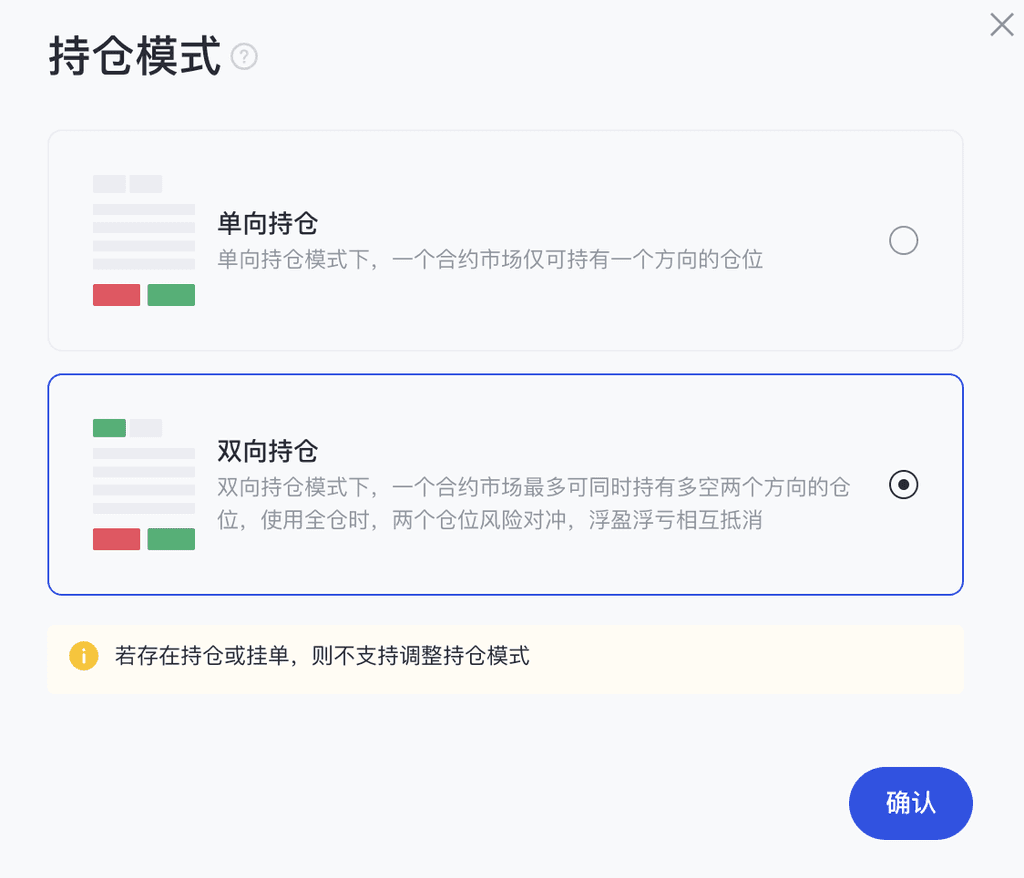Select the 双向持仓 radio button
Image resolution: width=1024 pixels, height=878 pixels.
pos(903,485)
